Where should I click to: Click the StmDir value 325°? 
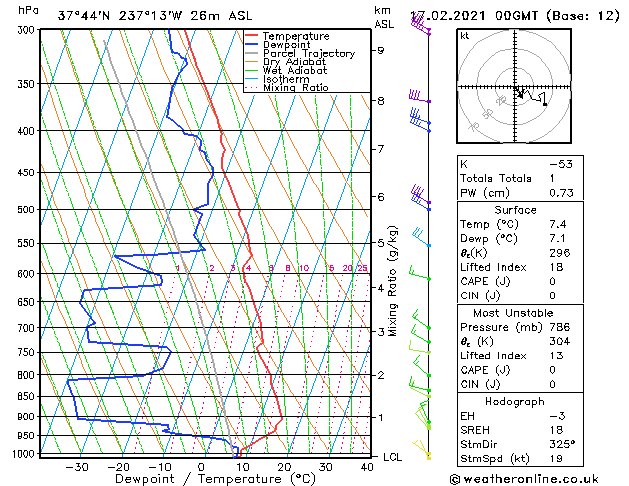point(562,445)
